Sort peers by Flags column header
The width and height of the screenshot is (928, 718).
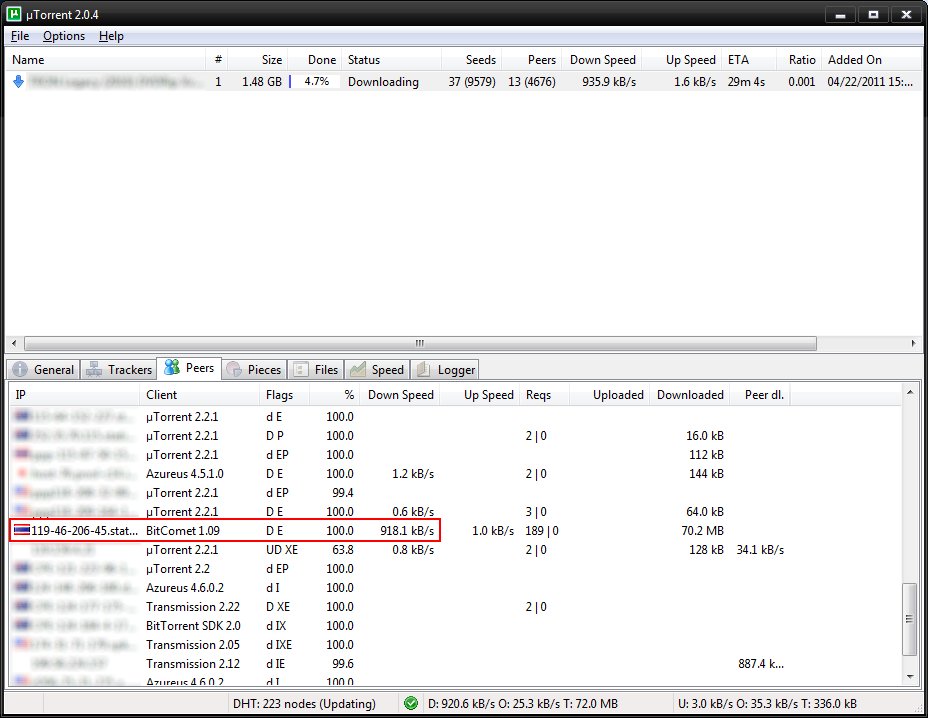(280, 395)
